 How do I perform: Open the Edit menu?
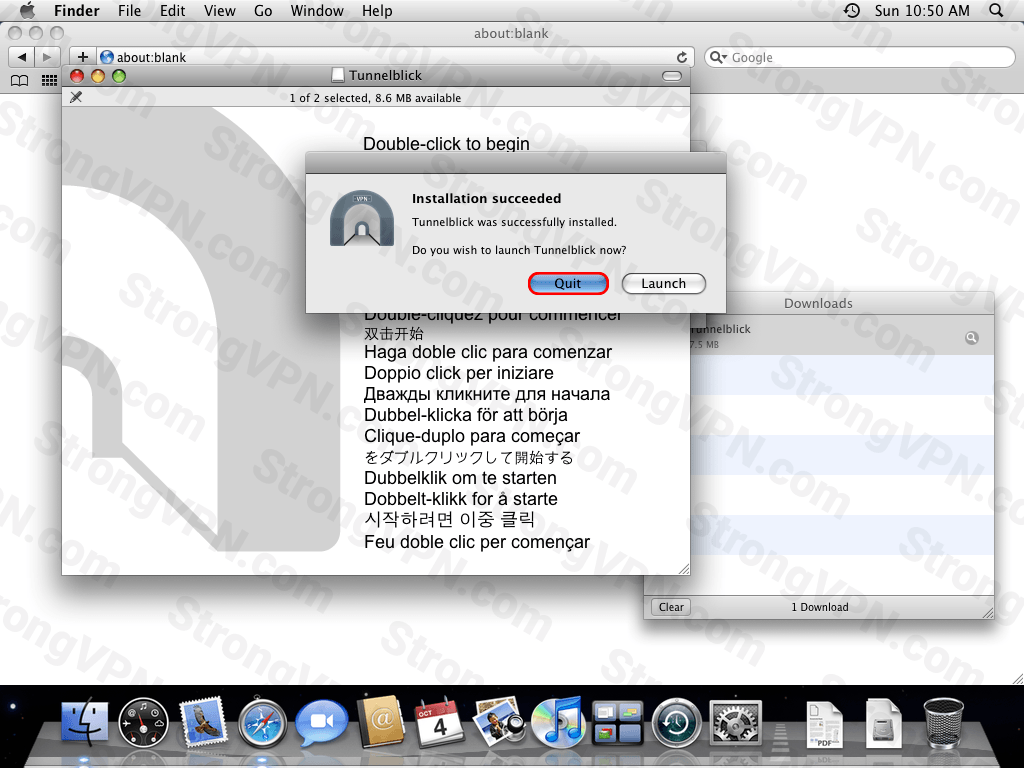pos(172,10)
